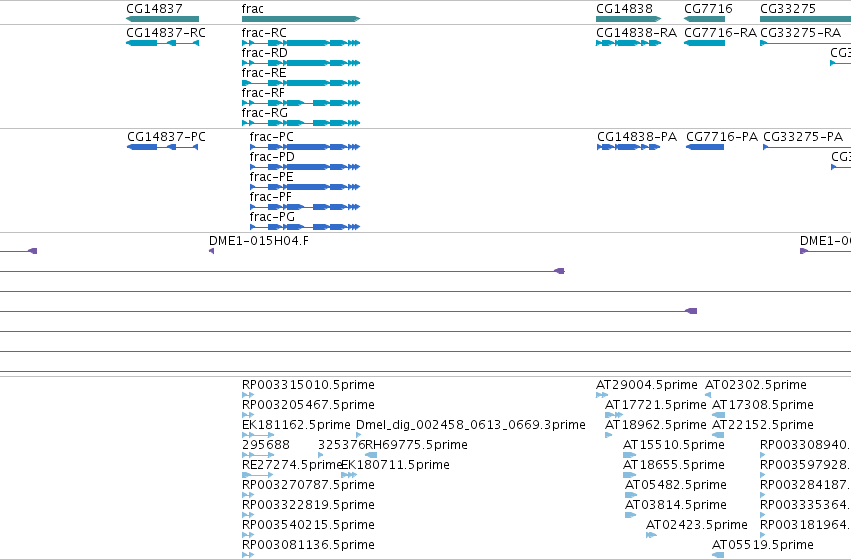Select EST AT22152.5prime

click(718, 435)
